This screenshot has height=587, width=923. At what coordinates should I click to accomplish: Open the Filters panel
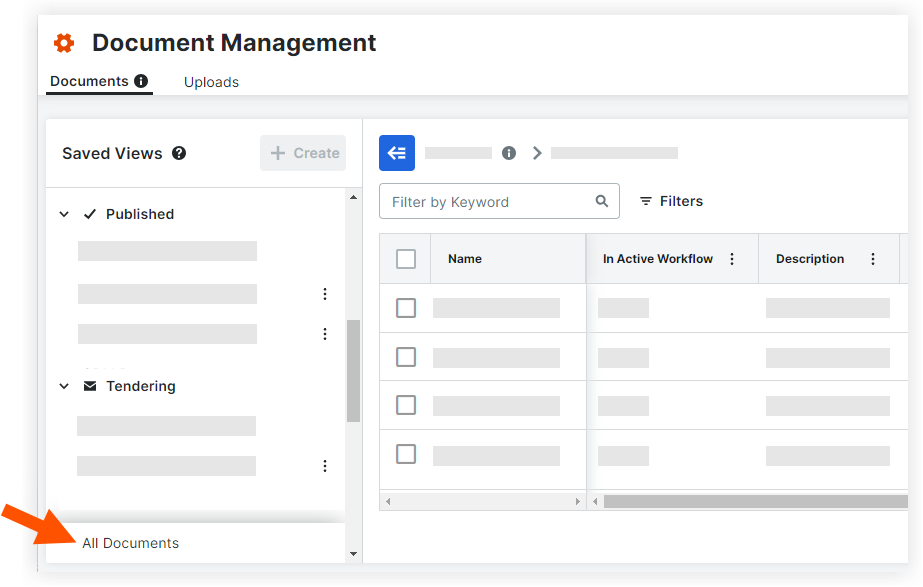coord(671,201)
